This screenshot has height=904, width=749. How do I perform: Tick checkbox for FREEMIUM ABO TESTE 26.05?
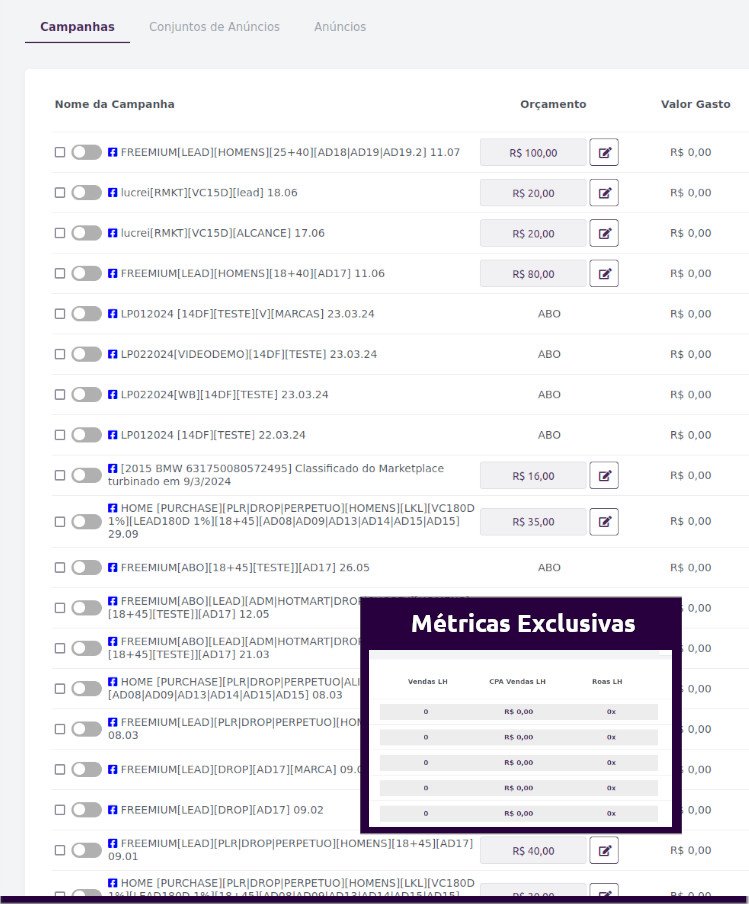60,567
